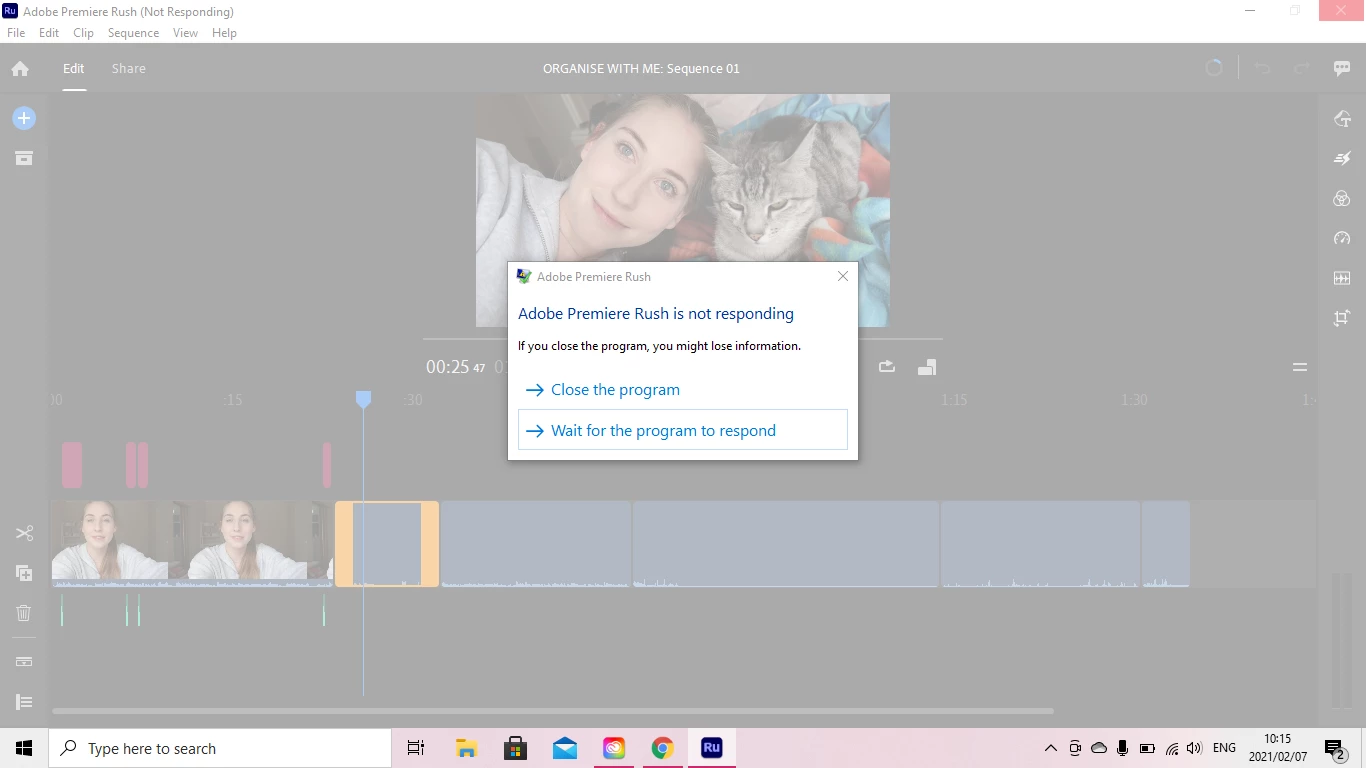Close the not responding dialog with X

coord(843,276)
